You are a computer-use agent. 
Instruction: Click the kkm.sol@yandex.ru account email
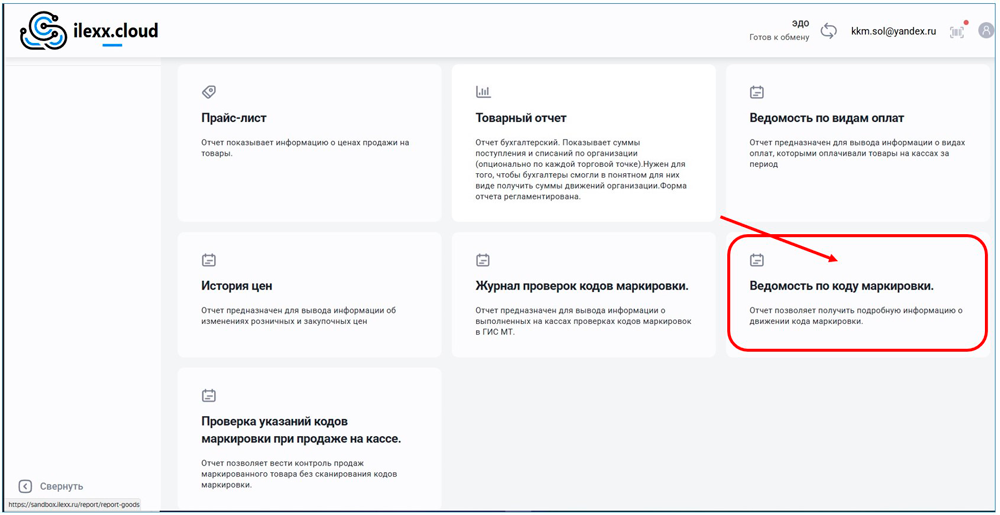pos(893,32)
